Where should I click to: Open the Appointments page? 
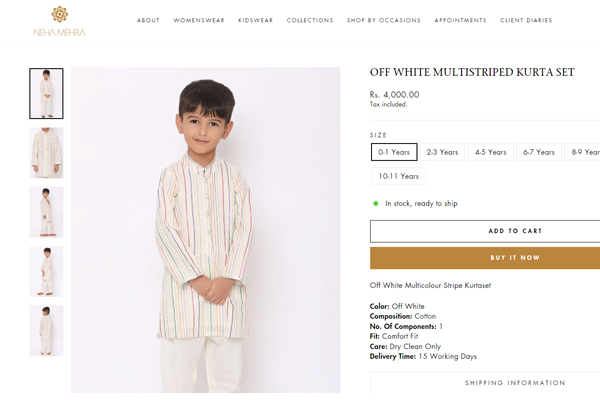pos(460,20)
